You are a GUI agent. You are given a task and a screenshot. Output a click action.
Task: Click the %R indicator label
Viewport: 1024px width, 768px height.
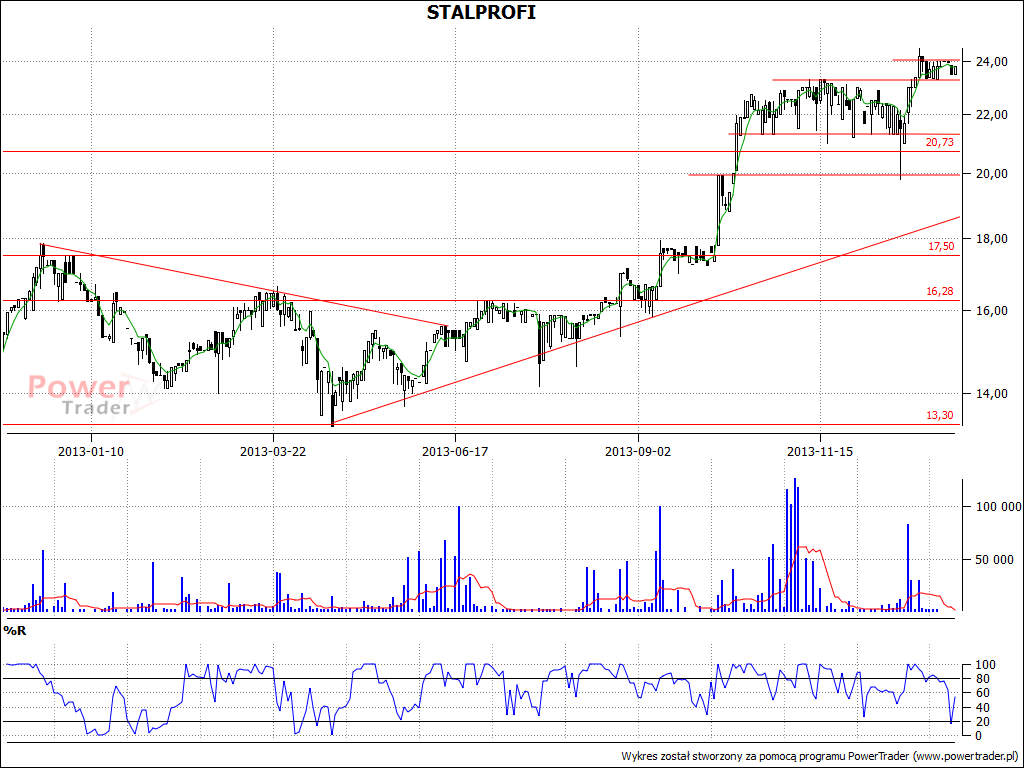click(14, 630)
